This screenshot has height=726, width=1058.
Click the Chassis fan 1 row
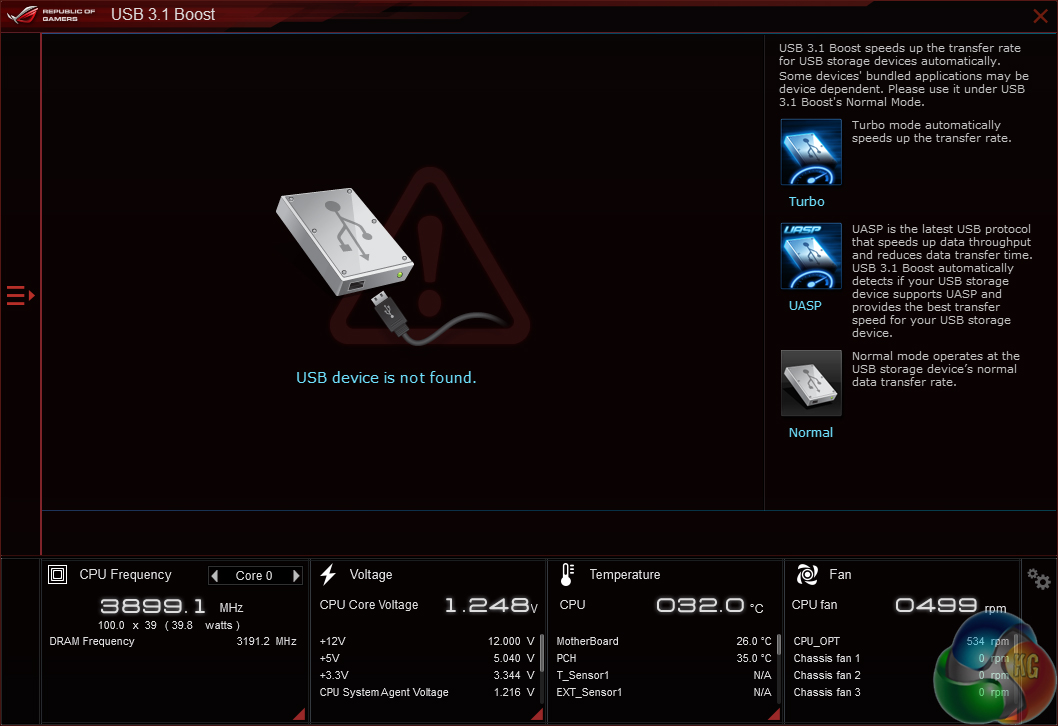pyautogui.click(x=901, y=658)
